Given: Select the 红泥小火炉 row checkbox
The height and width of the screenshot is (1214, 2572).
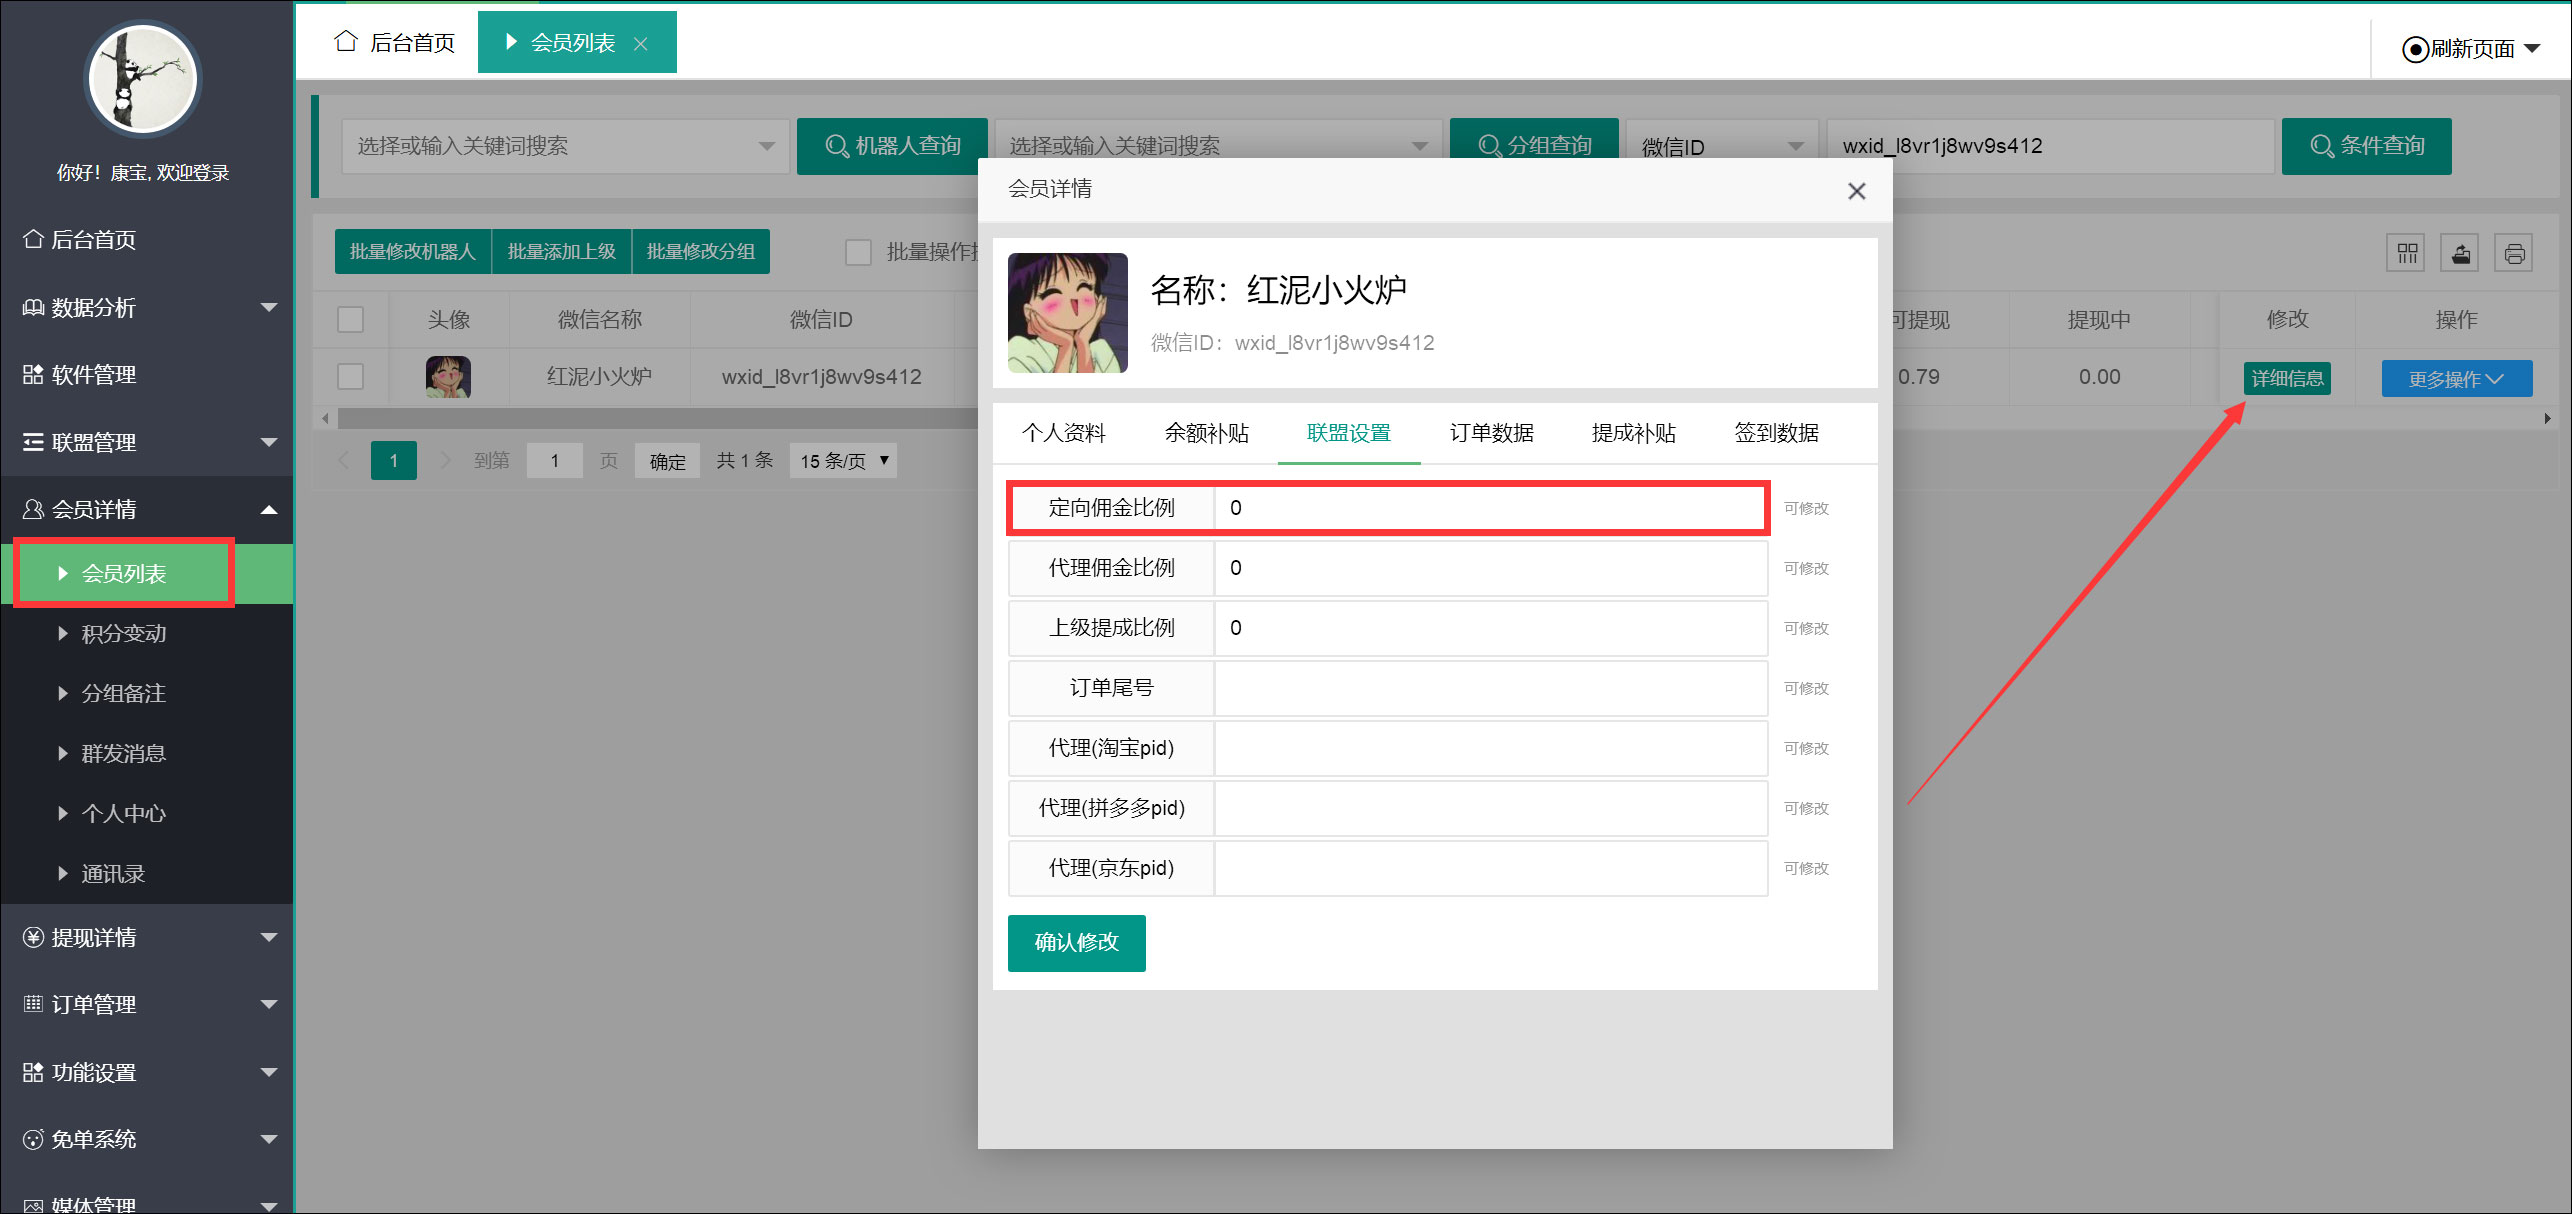Looking at the screenshot, I should tap(350, 377).
